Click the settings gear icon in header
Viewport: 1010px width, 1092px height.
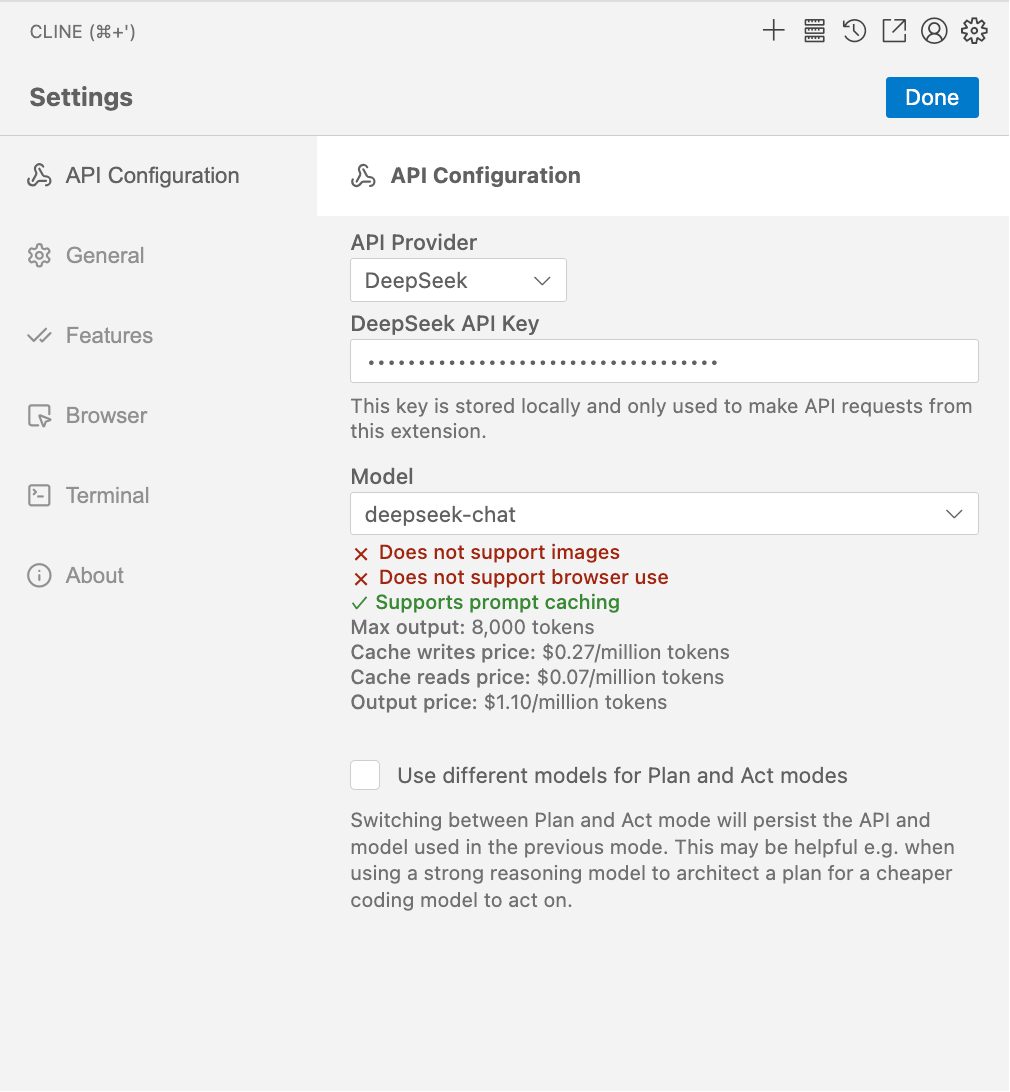[974, 31]
